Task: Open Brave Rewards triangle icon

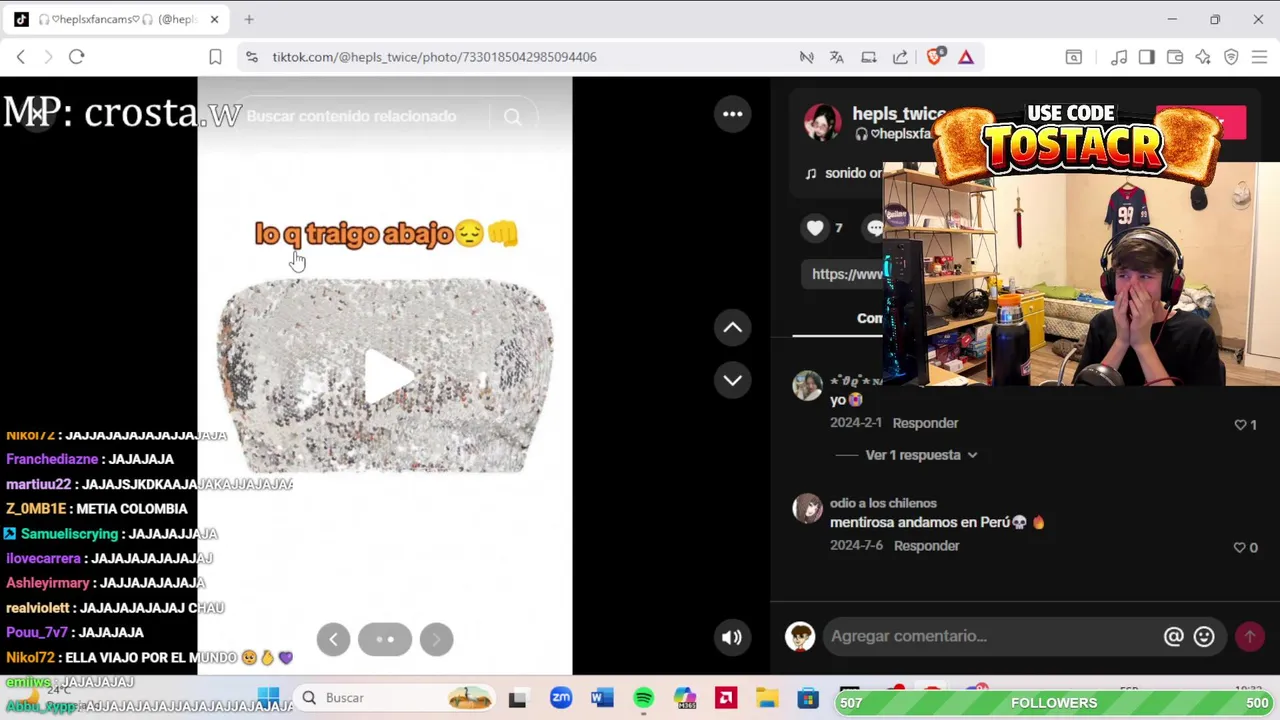Action: [x=966, y=57]
